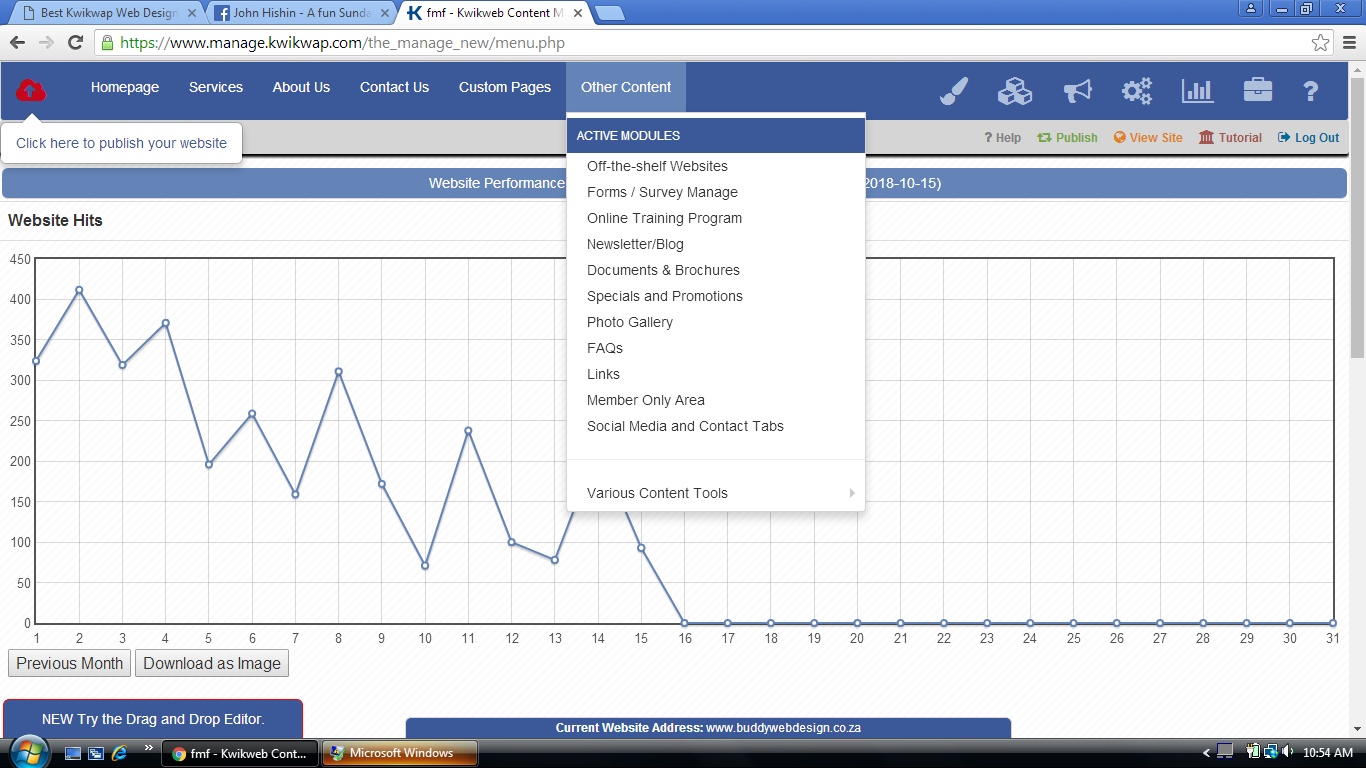Open the stacked cubes modules icon

(x=1015, y=91)
